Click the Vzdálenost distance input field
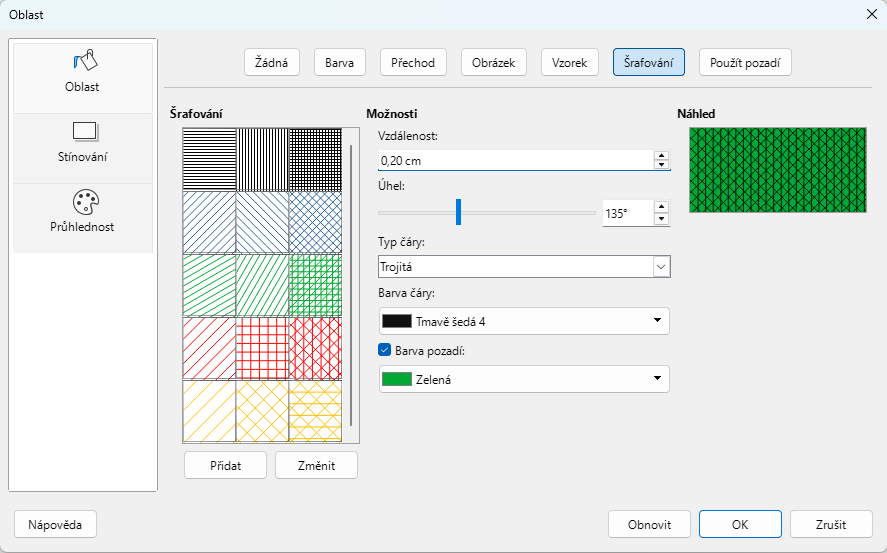The height and width of the screenshot is (553, 887). pyautogui.click(x=515, y=161)
